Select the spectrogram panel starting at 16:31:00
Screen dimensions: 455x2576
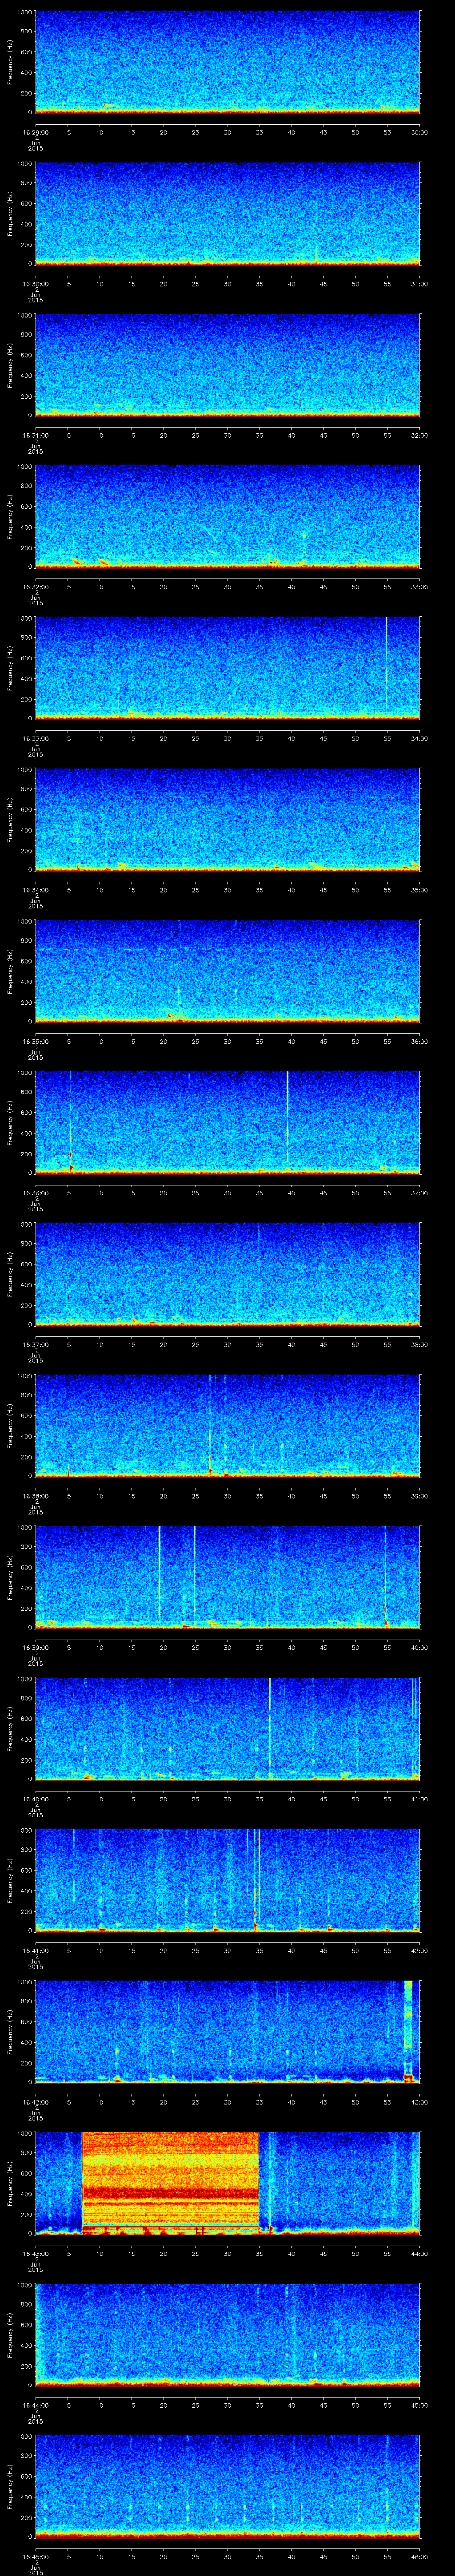(x=227, y=365)
